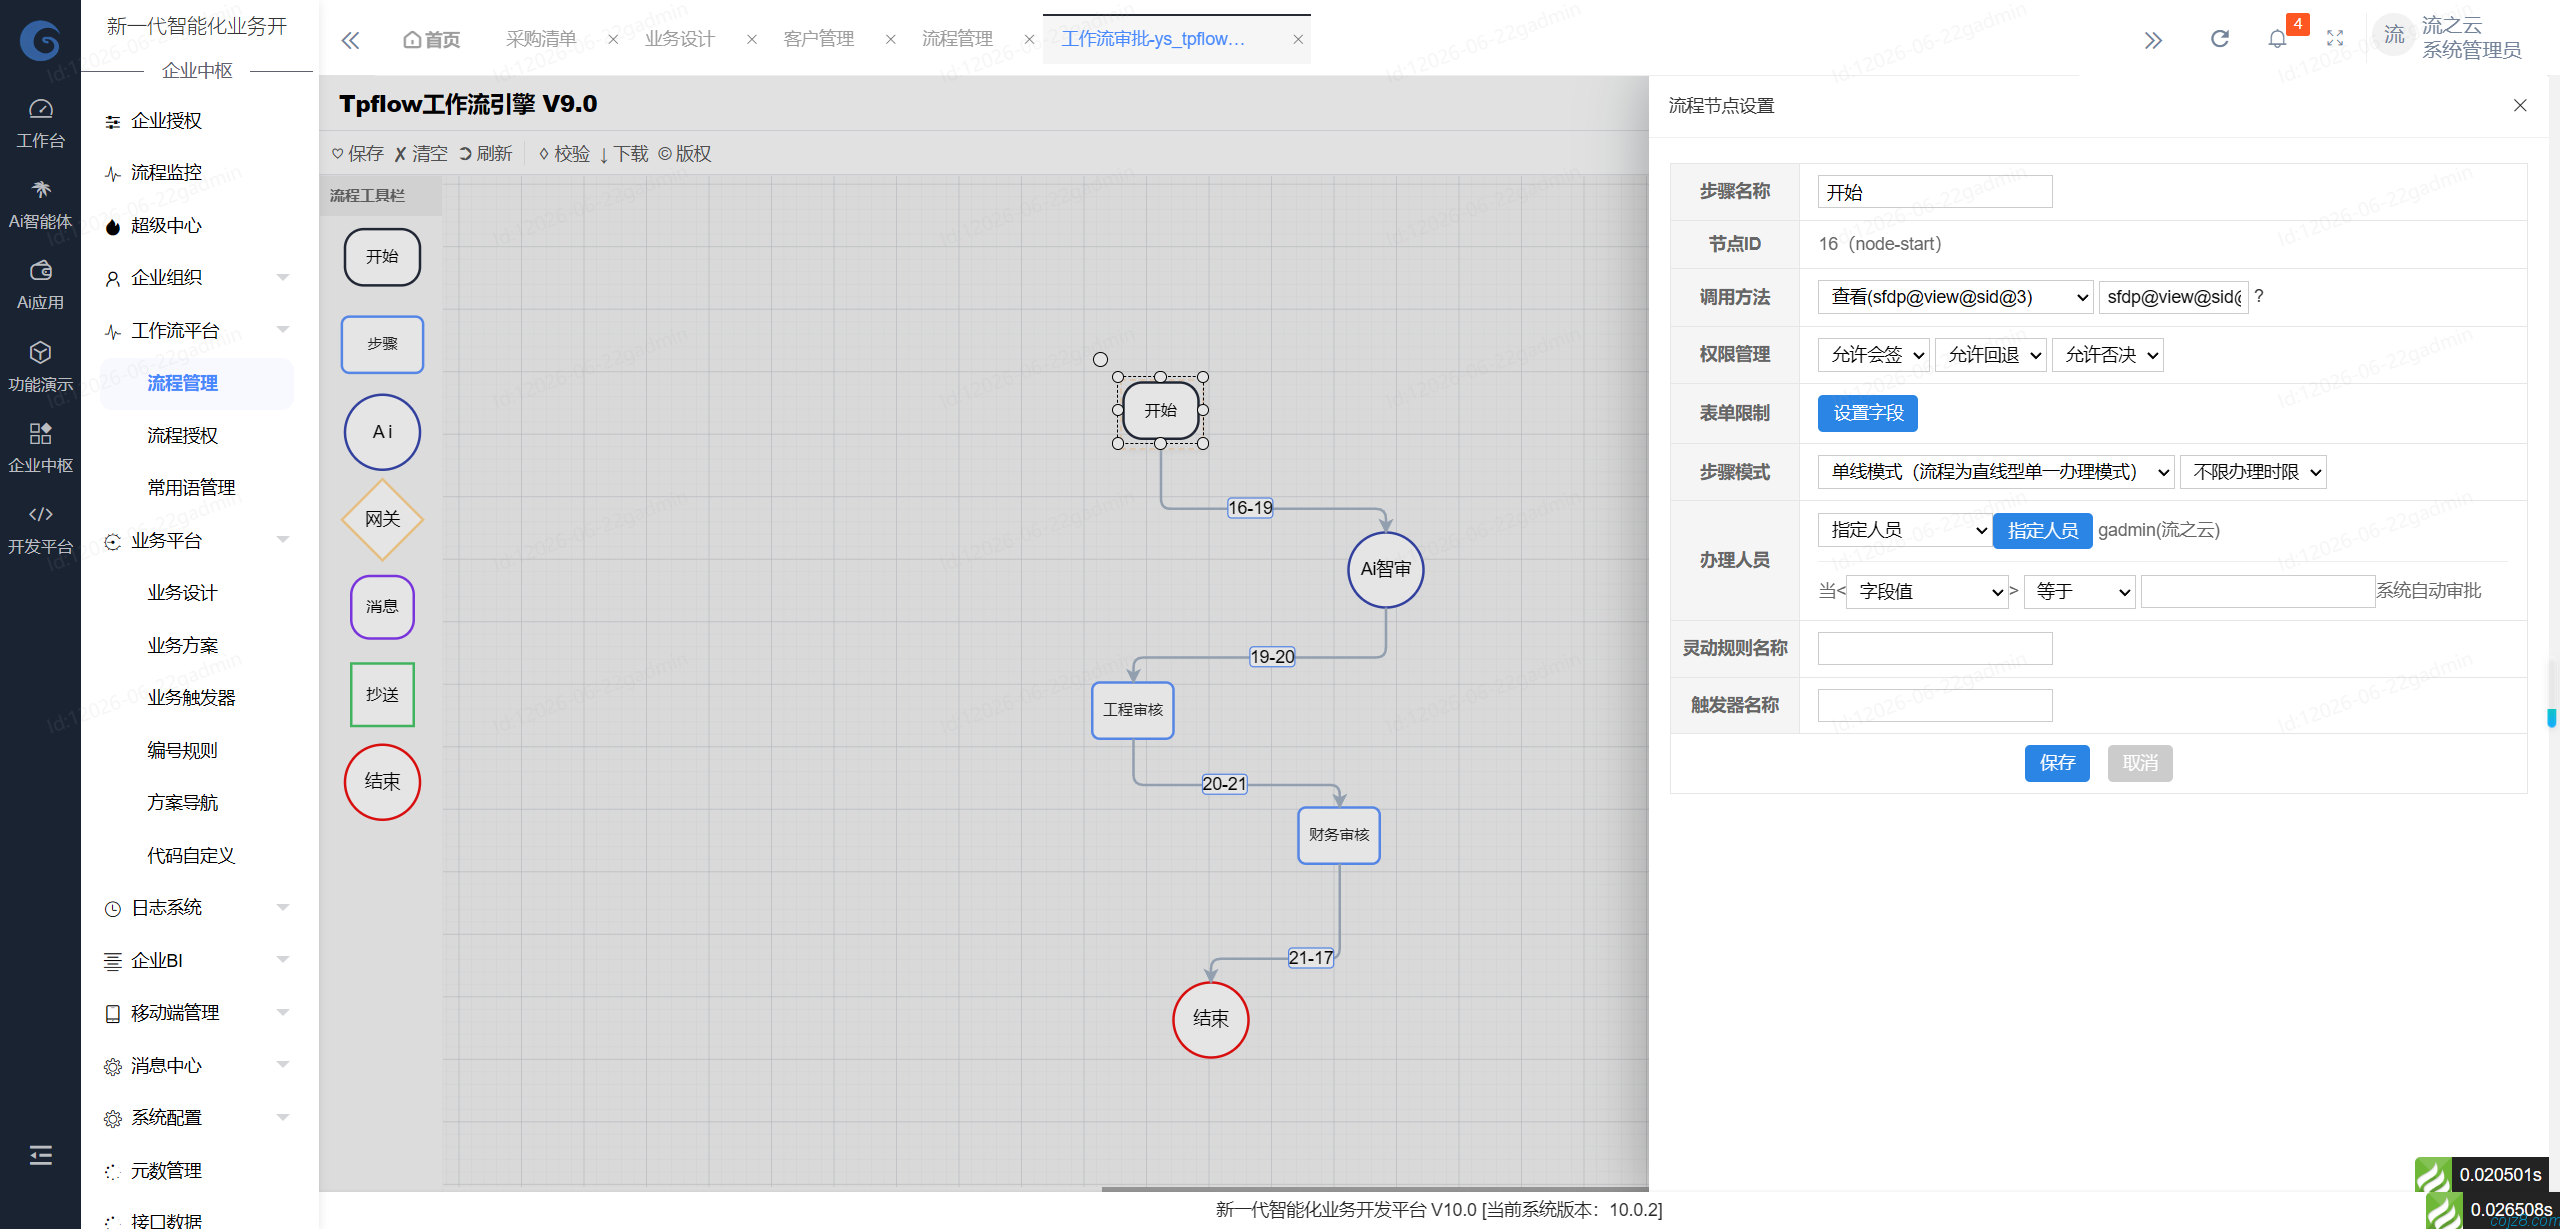Click the 灵动规则名称 input field

(x=1935, y=649)
